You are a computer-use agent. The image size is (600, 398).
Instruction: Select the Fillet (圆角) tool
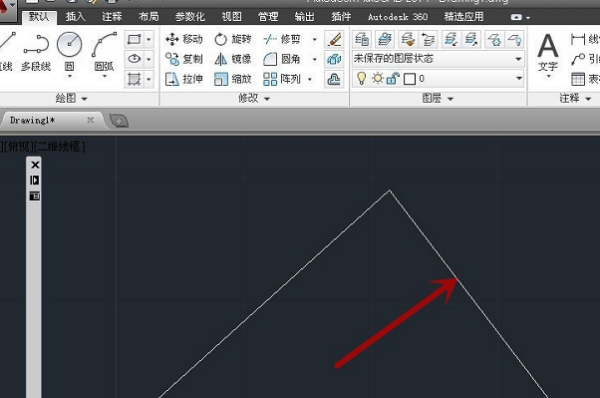(282, 59)
